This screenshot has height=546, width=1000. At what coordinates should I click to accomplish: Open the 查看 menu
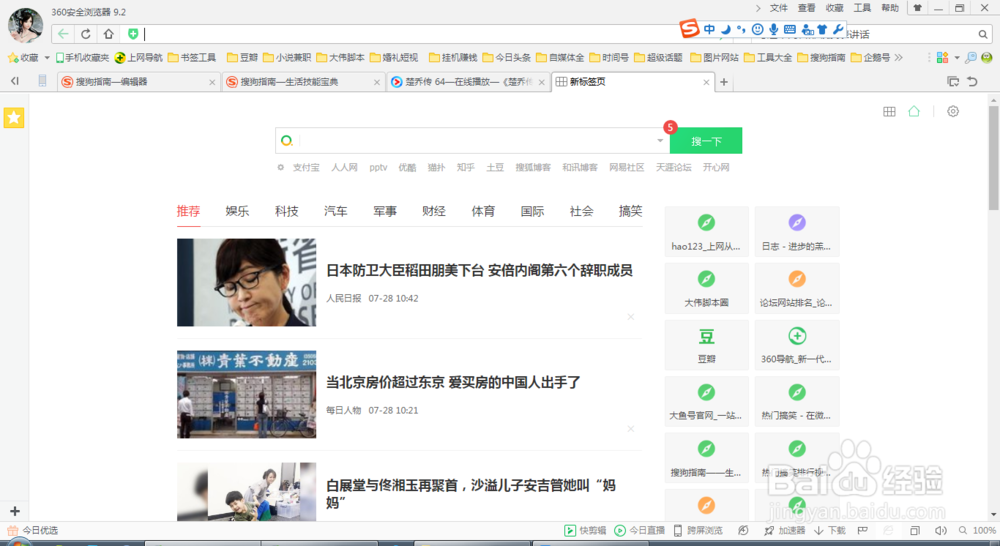[x=806, y=8]
